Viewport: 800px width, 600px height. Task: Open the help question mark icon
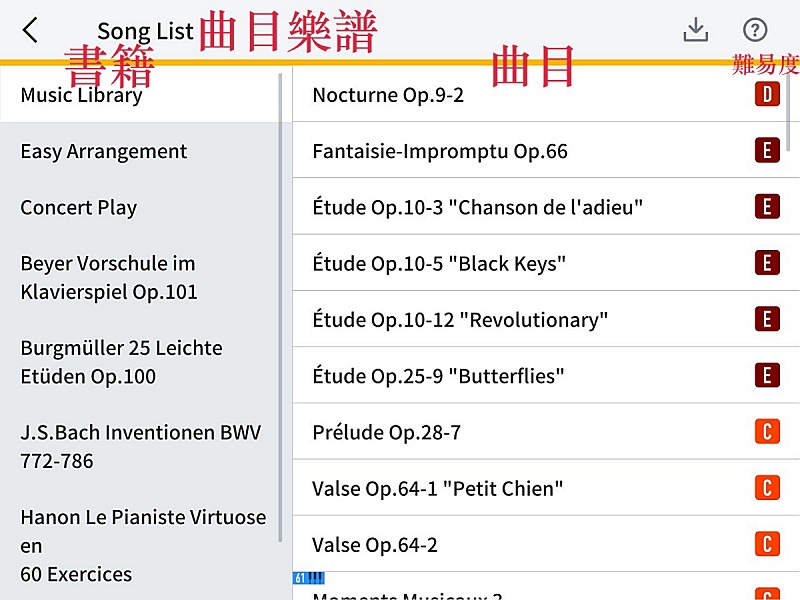[755, 31]
